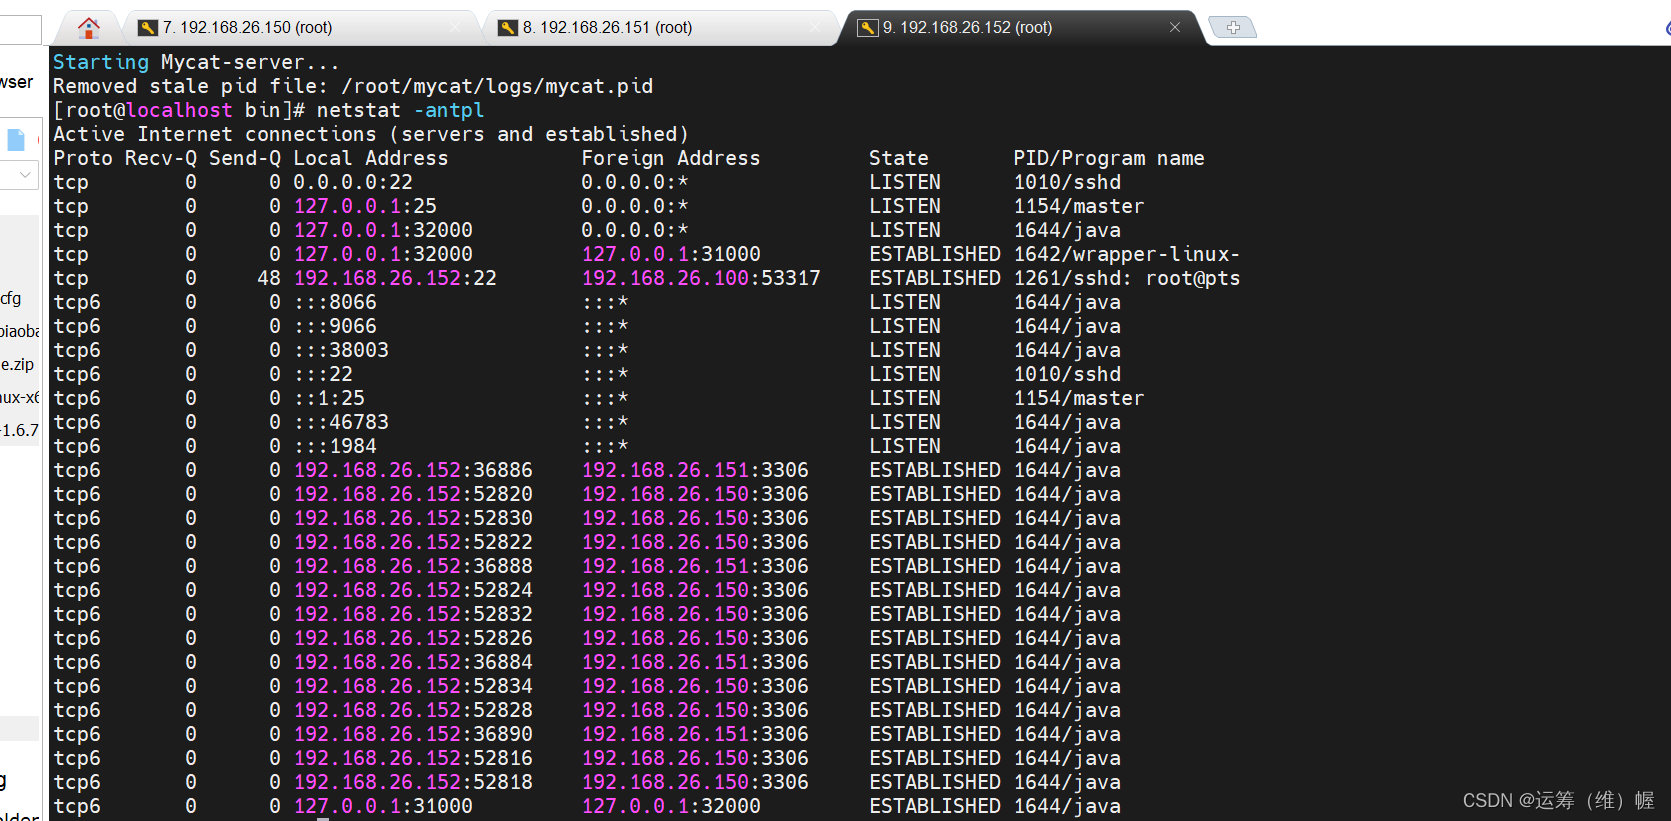This screenshot has height=821, width=1671.
Task: Click '1261/sshd: root@pts' entry
Action: coord(1127,278)
